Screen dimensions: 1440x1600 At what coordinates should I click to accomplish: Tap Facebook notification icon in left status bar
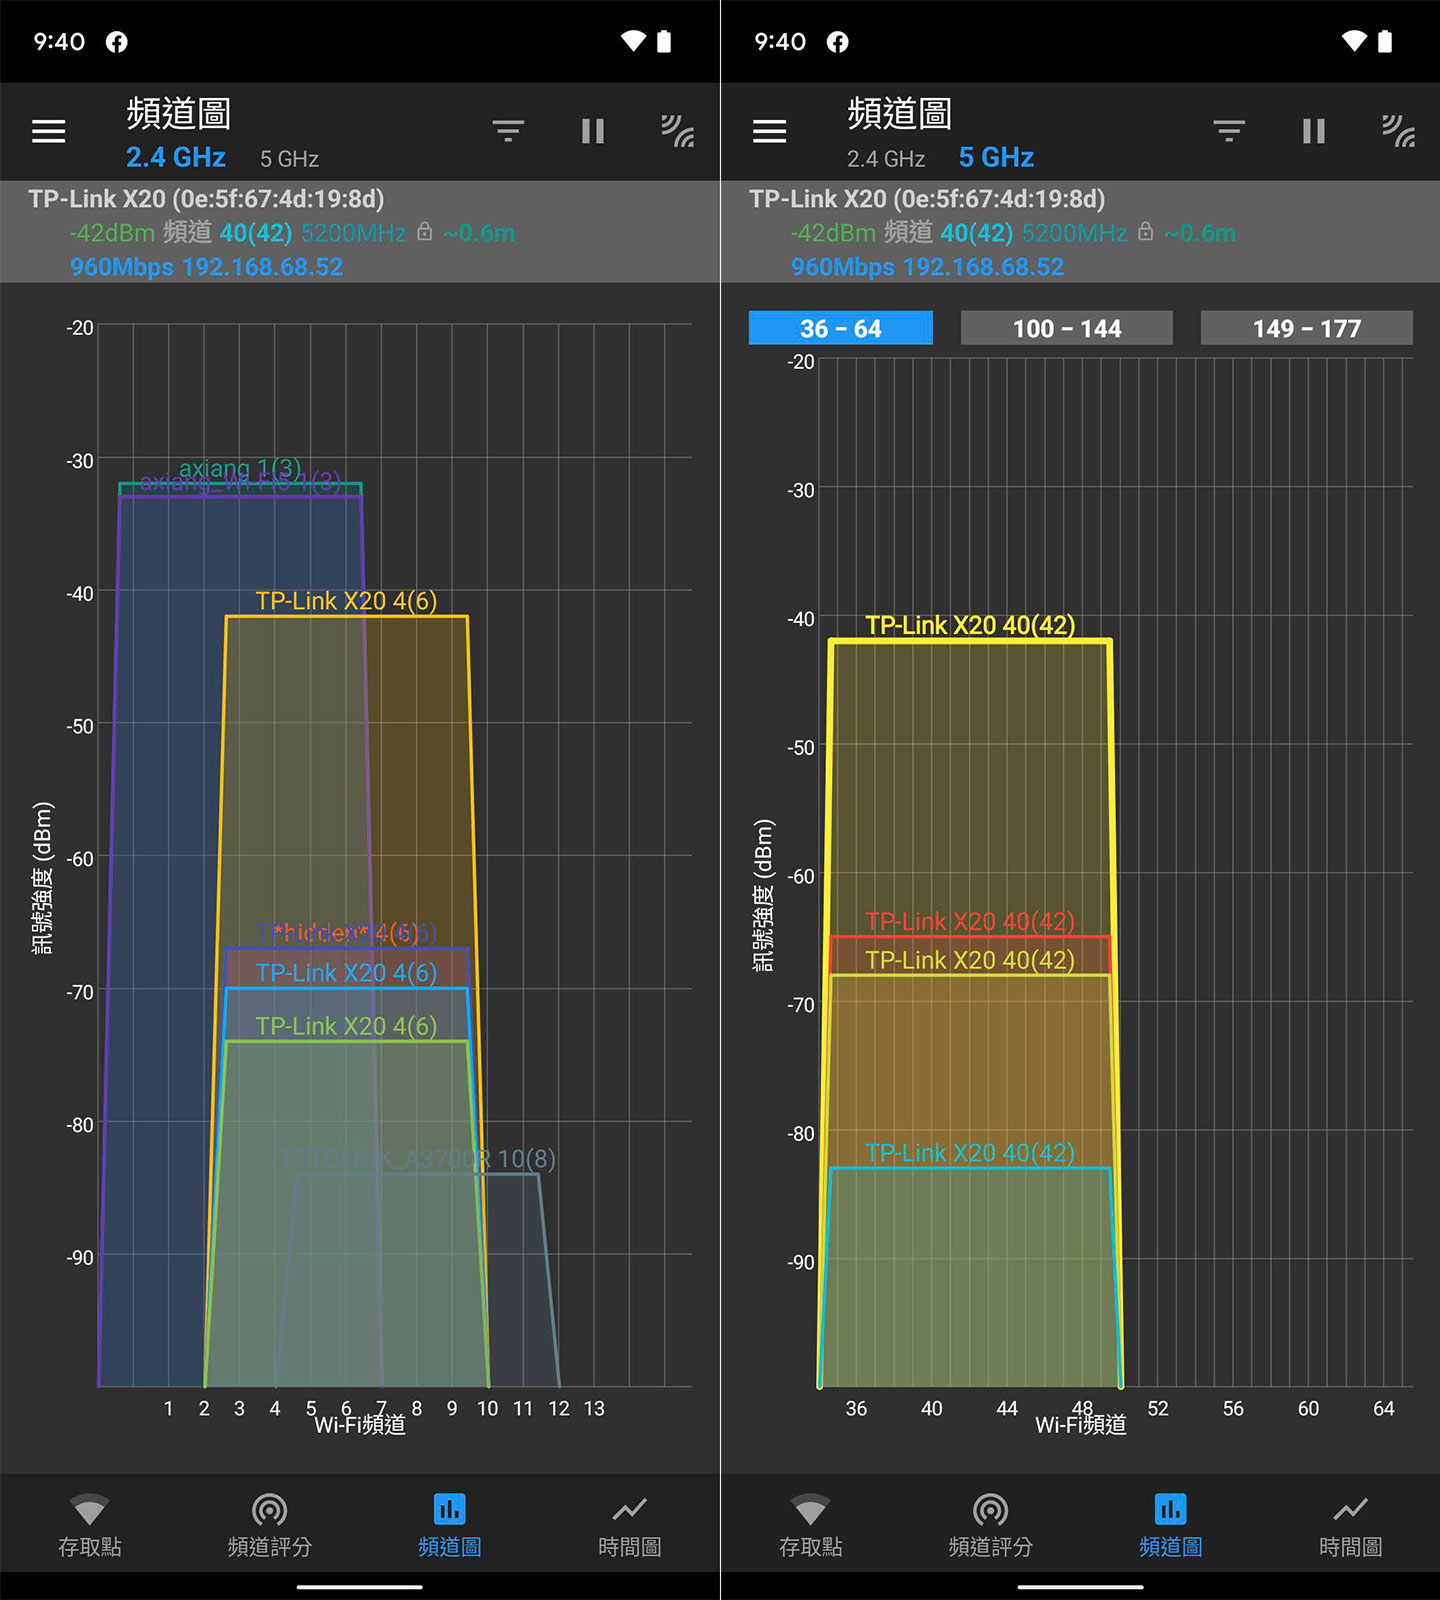coord(117,42)
